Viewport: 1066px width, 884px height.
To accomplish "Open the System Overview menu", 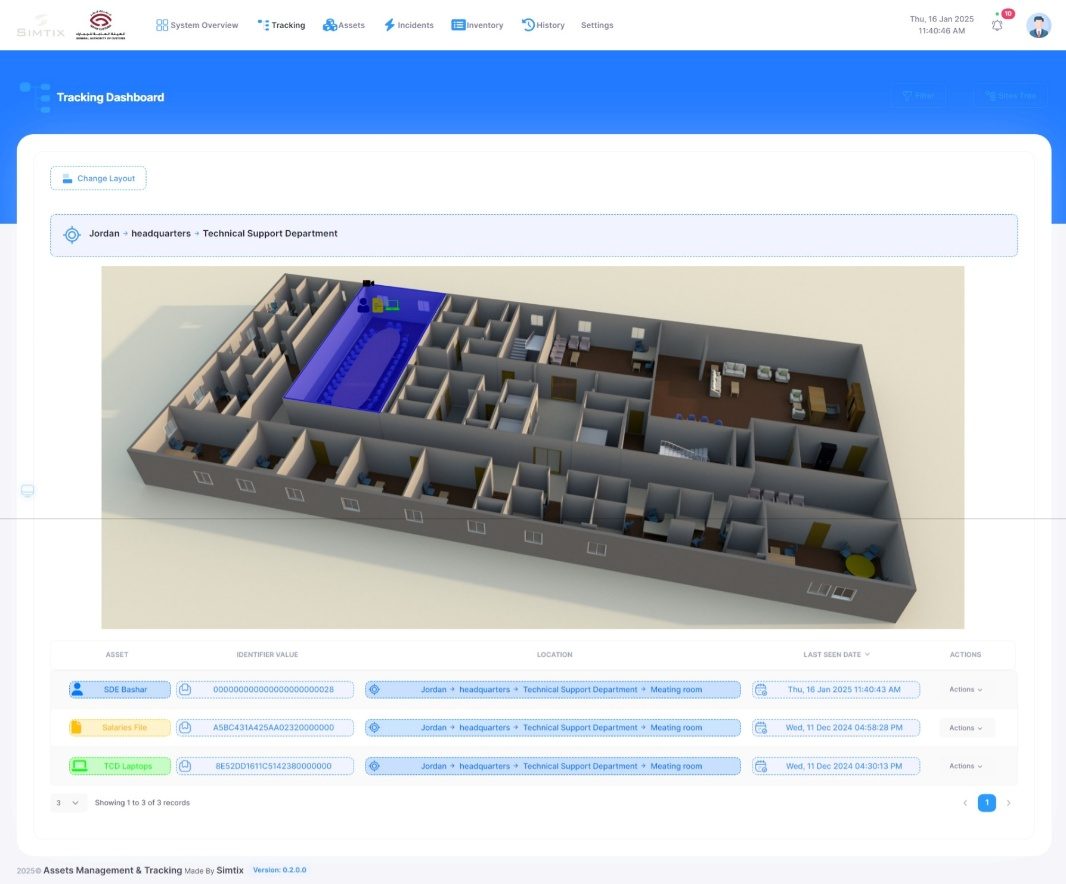I will [197, 25].
